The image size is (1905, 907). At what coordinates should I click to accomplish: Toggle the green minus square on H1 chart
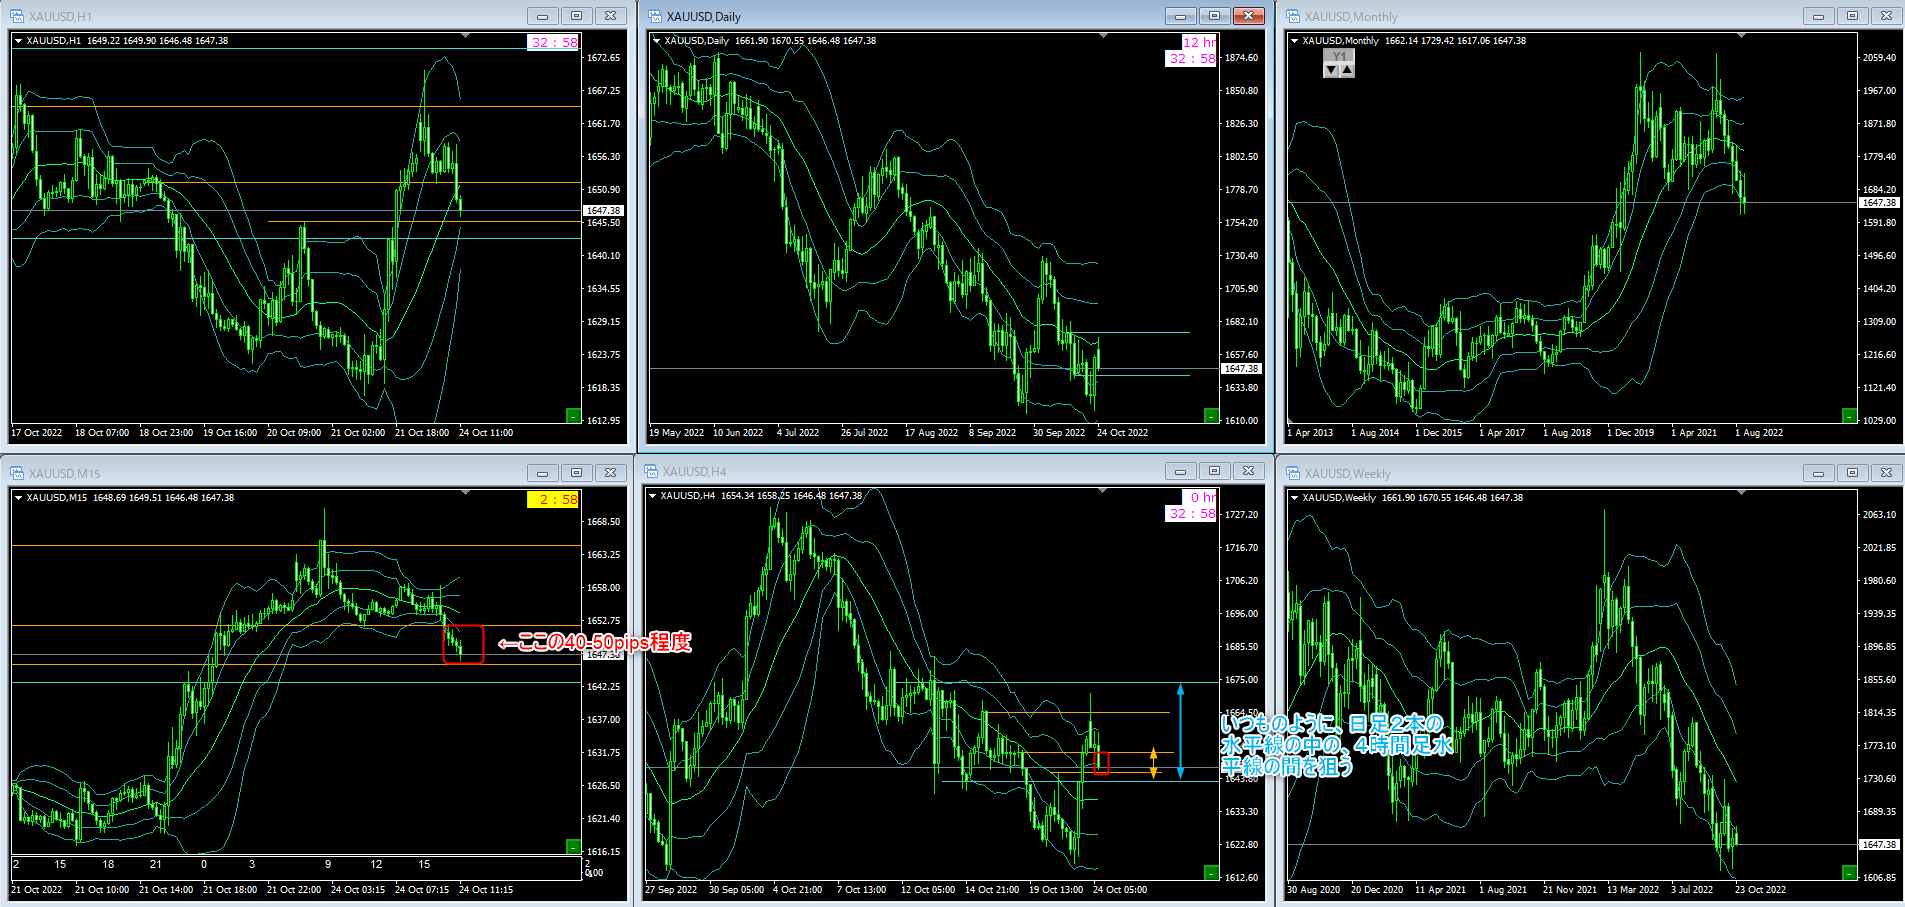[x=573, y=415]
